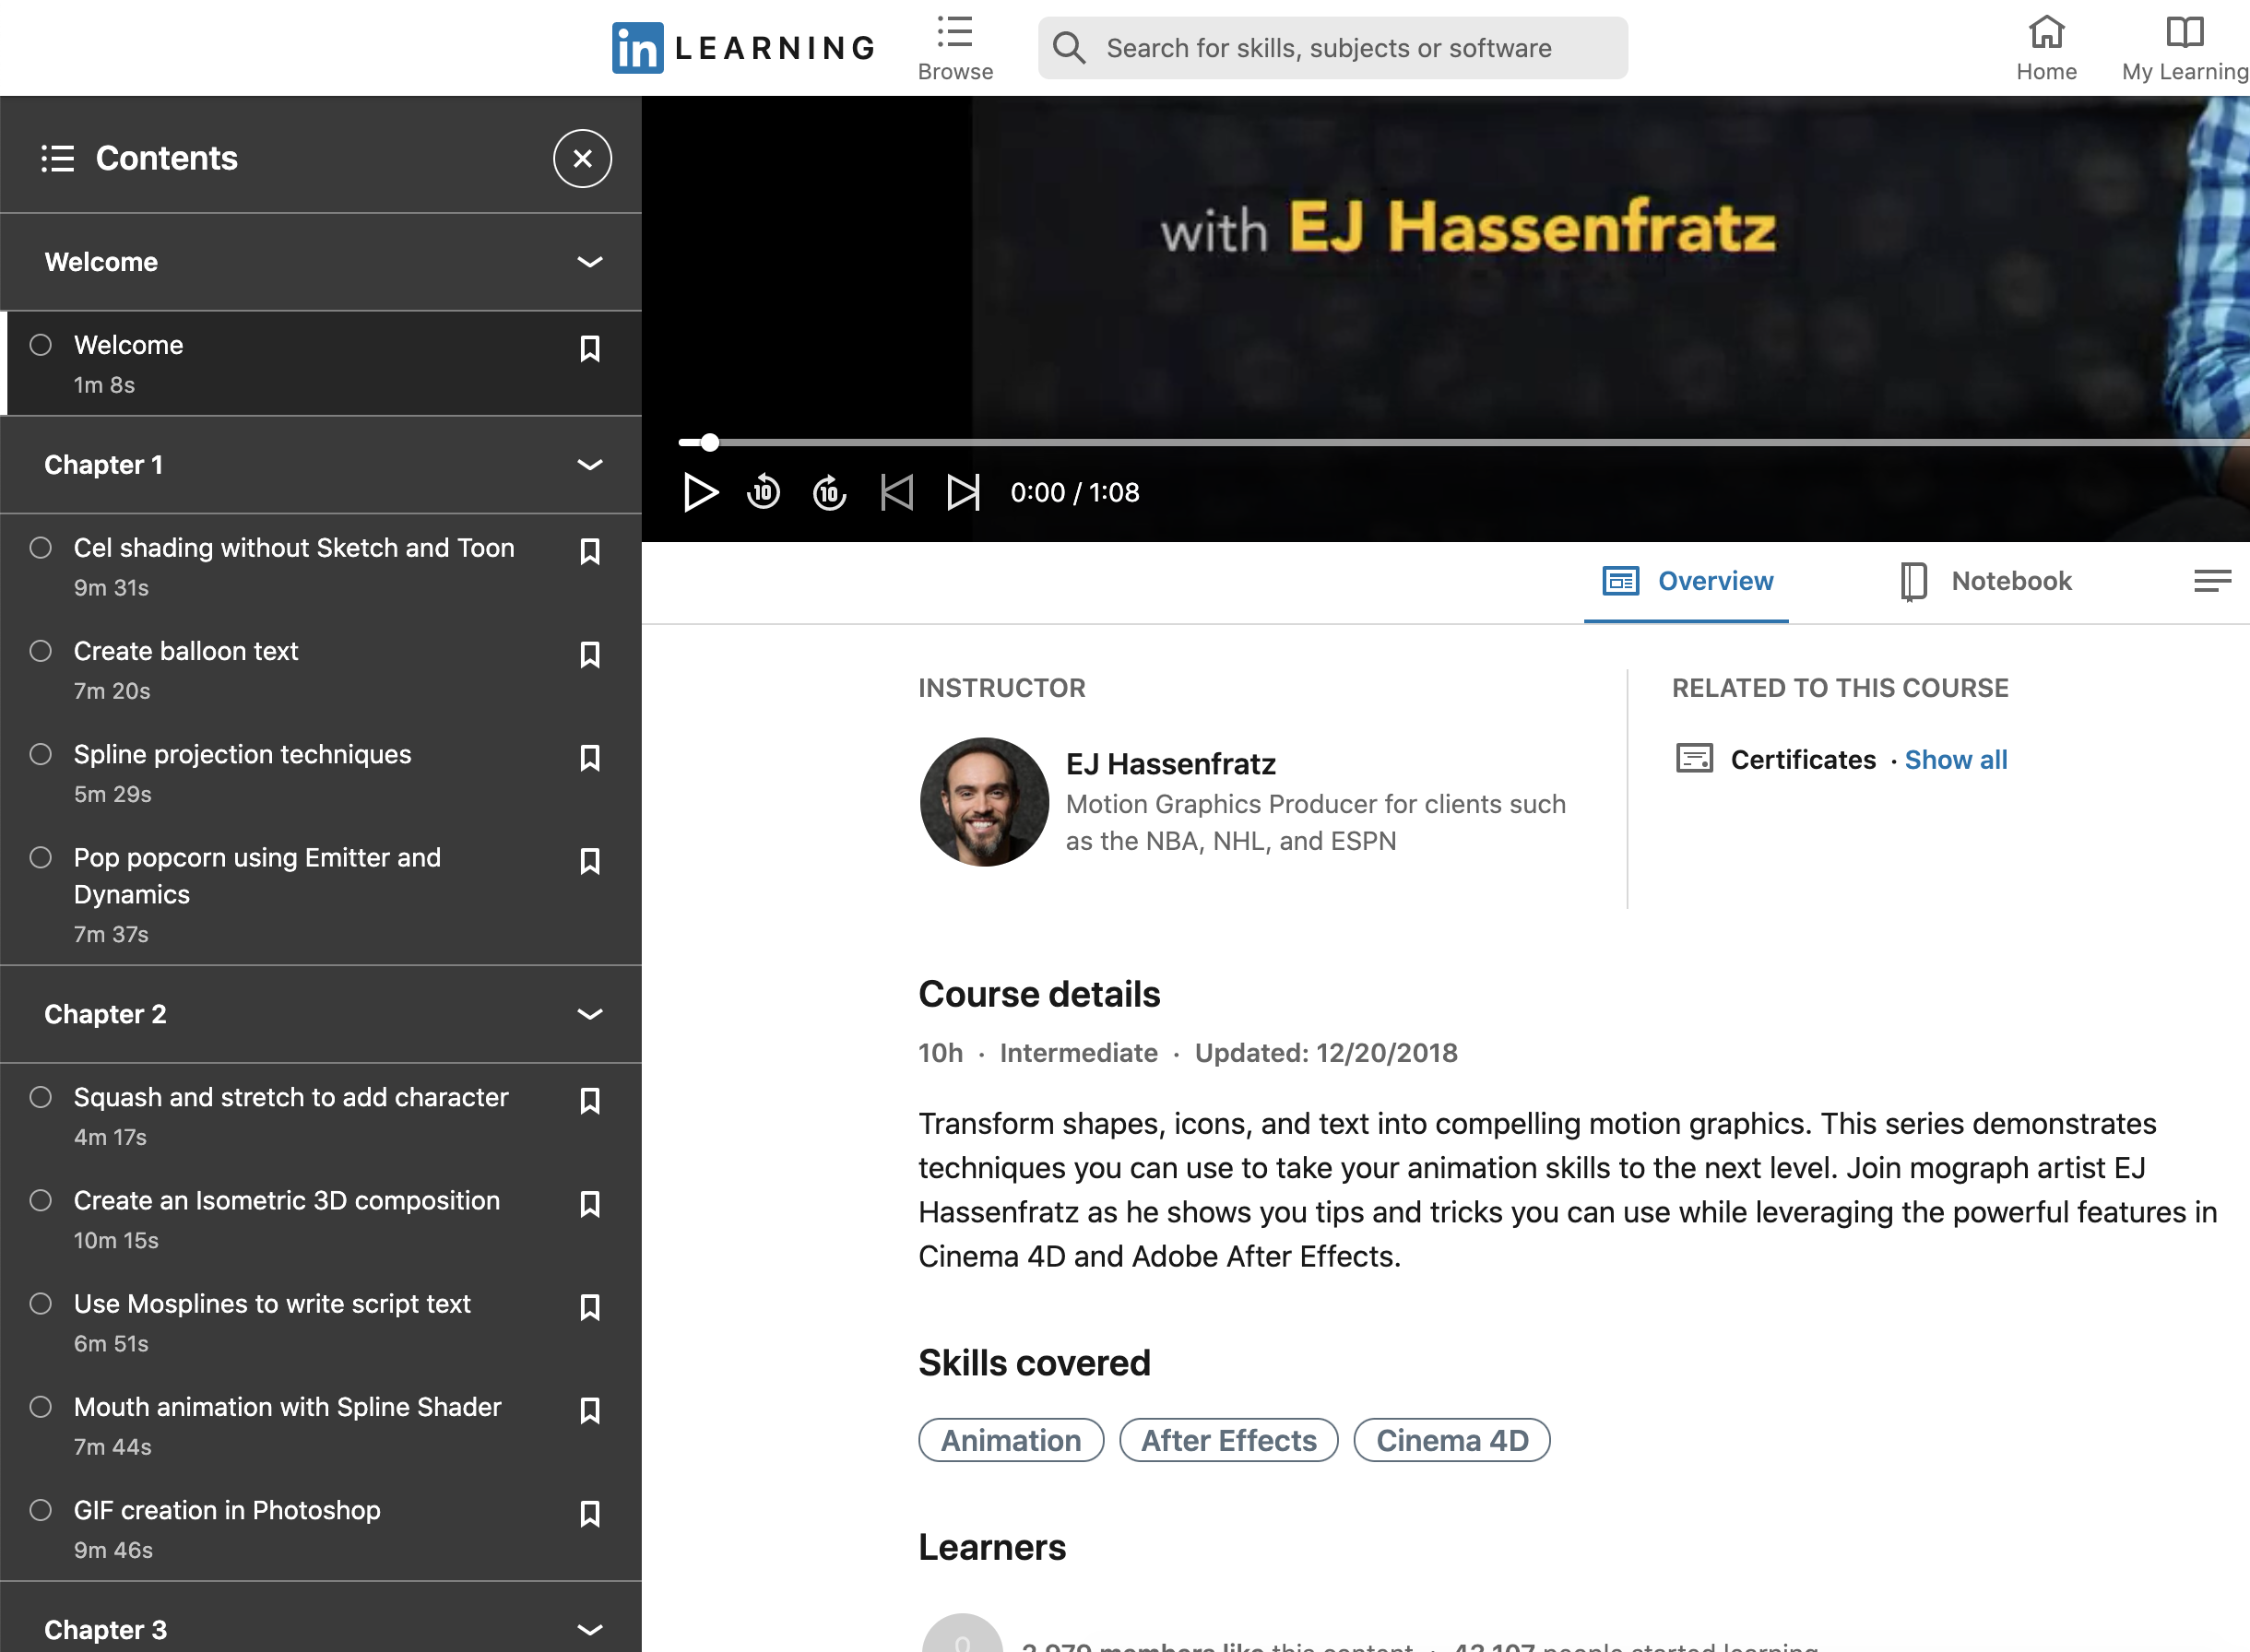Collapse the Welcome section

(590, 262)
